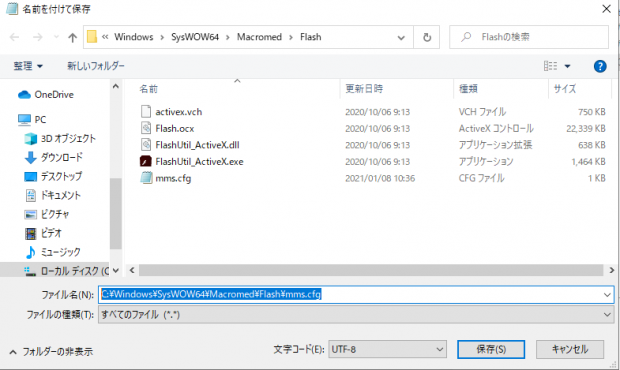620x370 pixels.
Task: Sort by the 種類 column header
Action: pos(468,89)
